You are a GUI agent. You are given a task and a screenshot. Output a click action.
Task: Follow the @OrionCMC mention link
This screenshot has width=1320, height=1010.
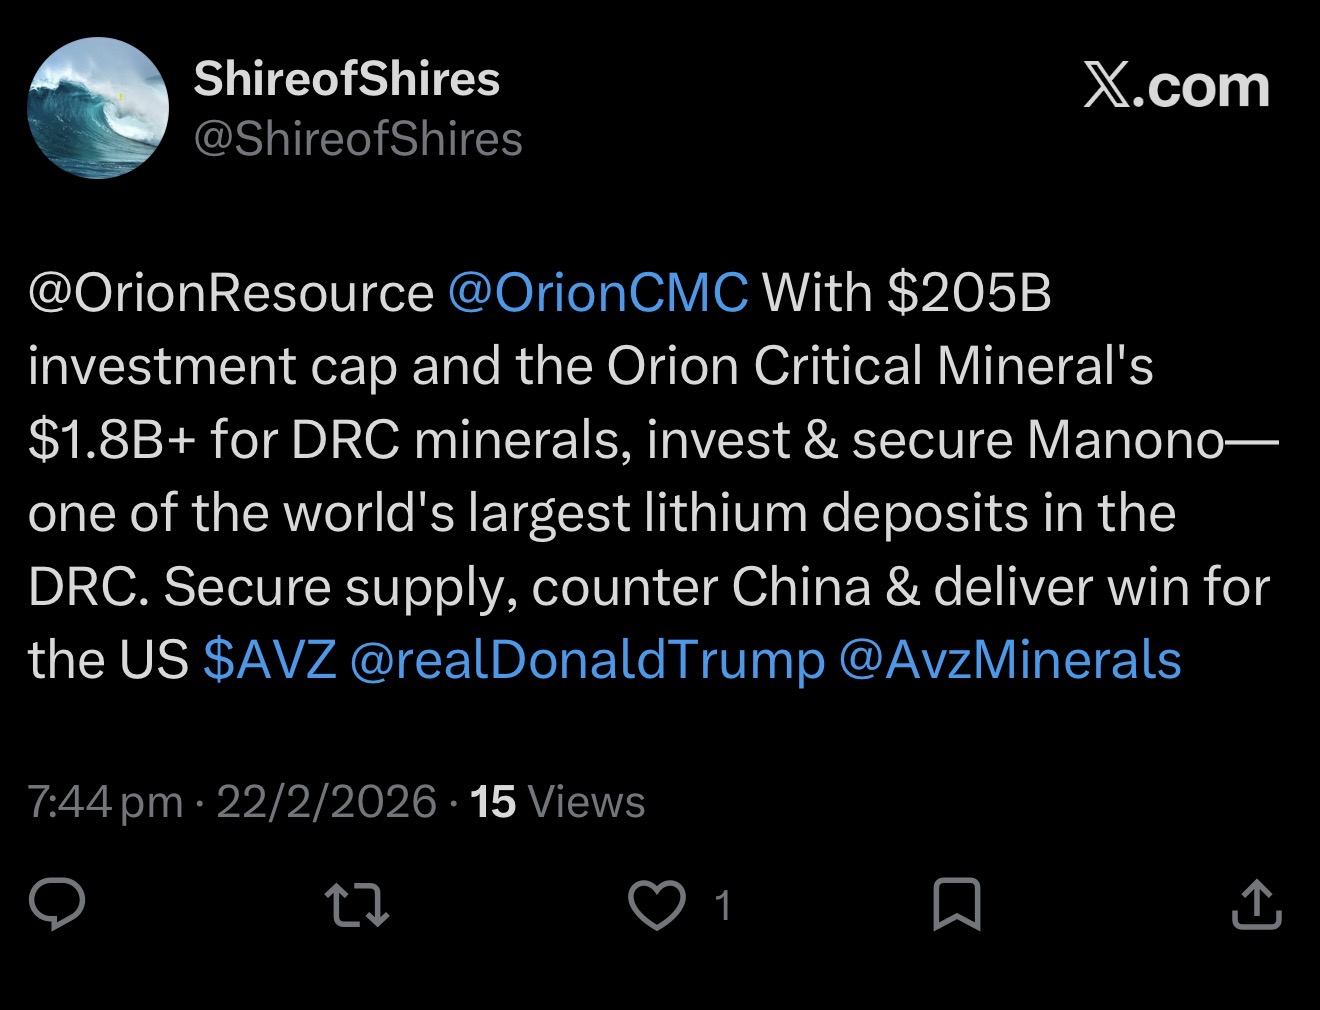[x=598, y=293]
